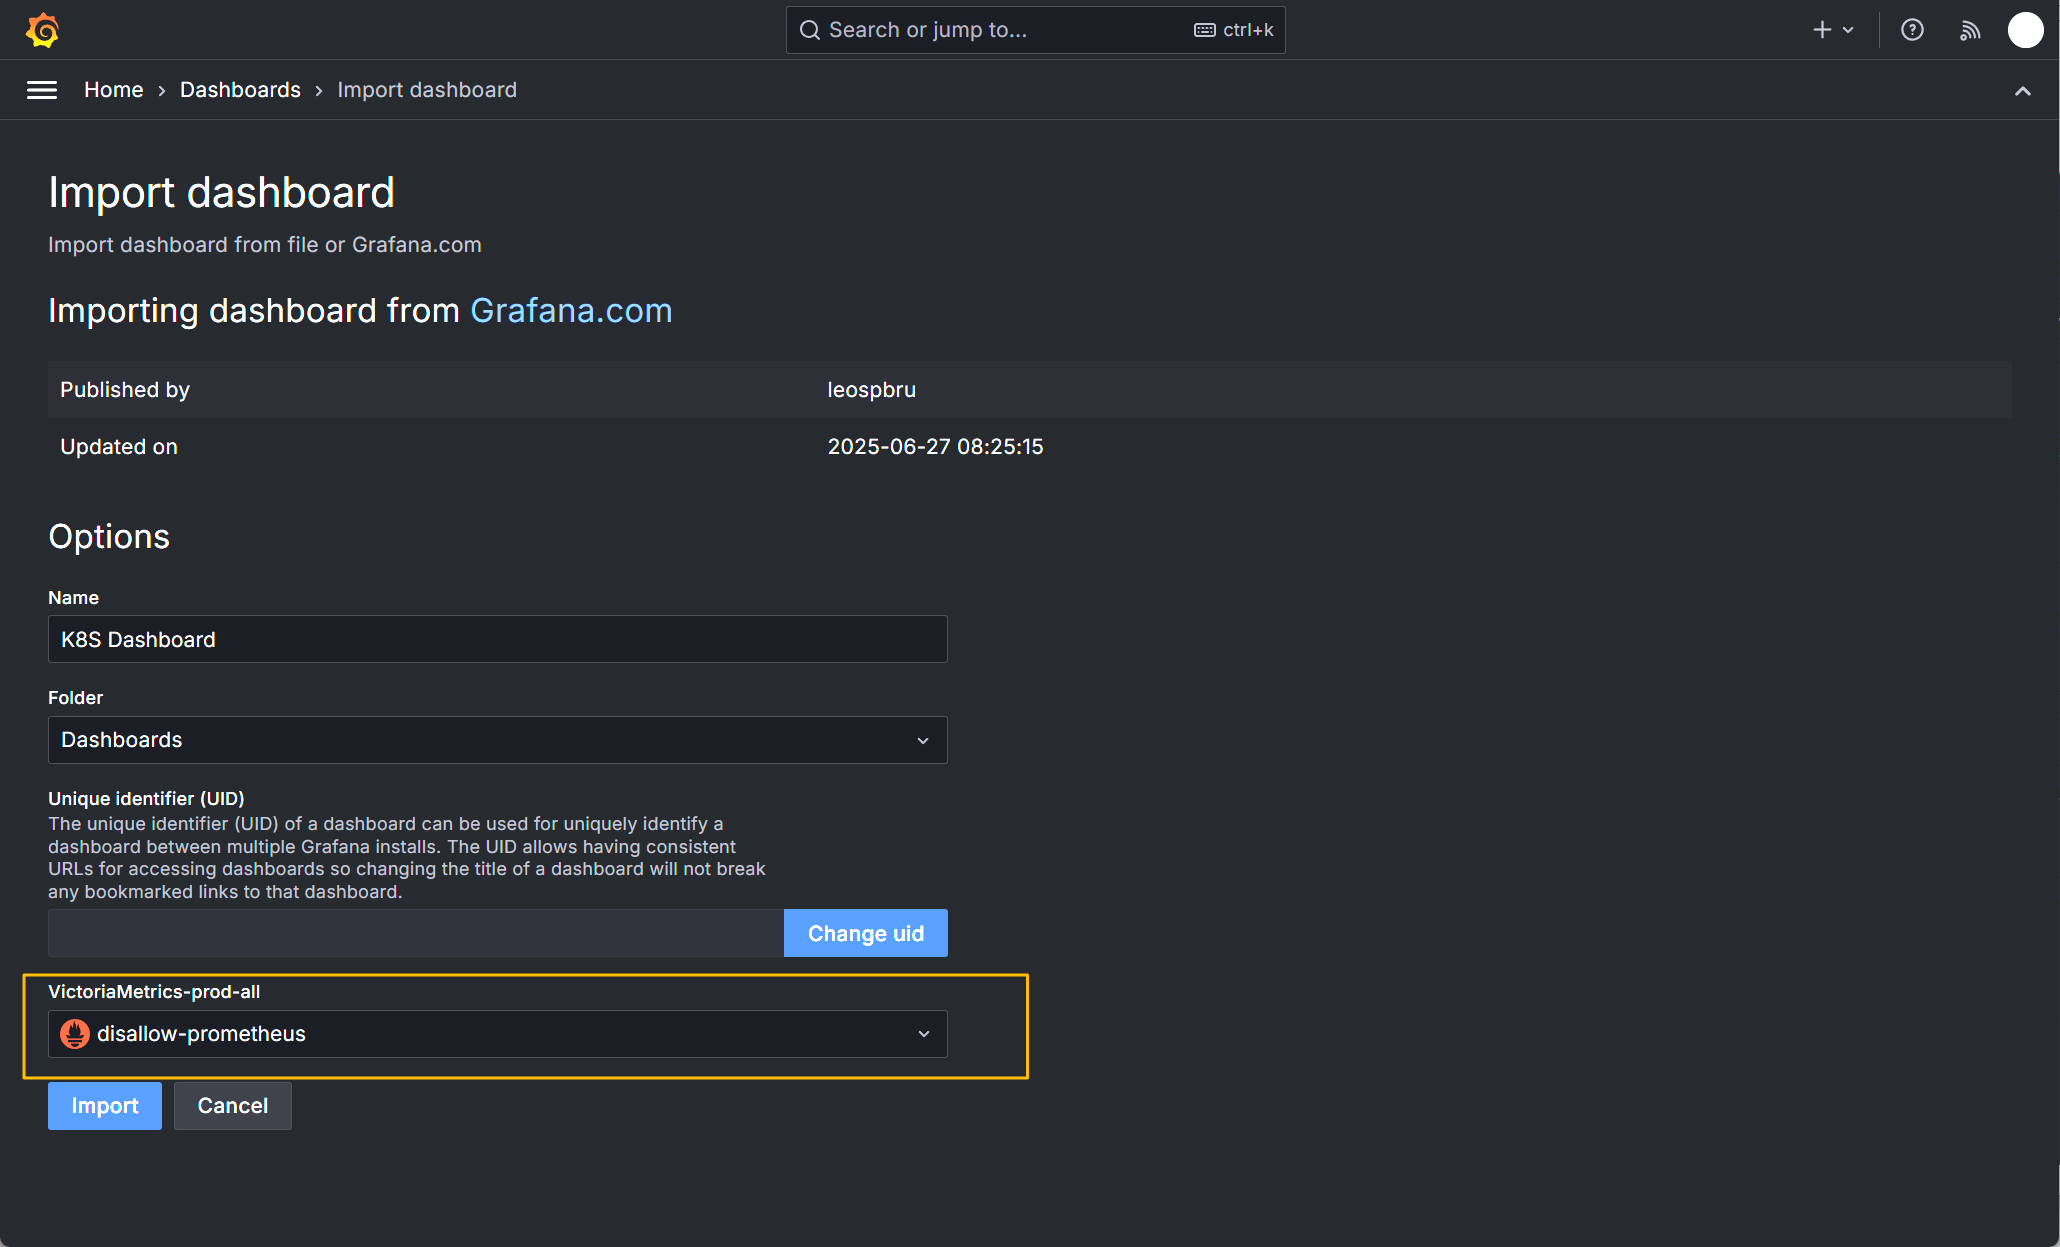2060x1247 pixels.
Task: Click the ctrl+k keyboard shortcut icon
Action: point(1205,30)
